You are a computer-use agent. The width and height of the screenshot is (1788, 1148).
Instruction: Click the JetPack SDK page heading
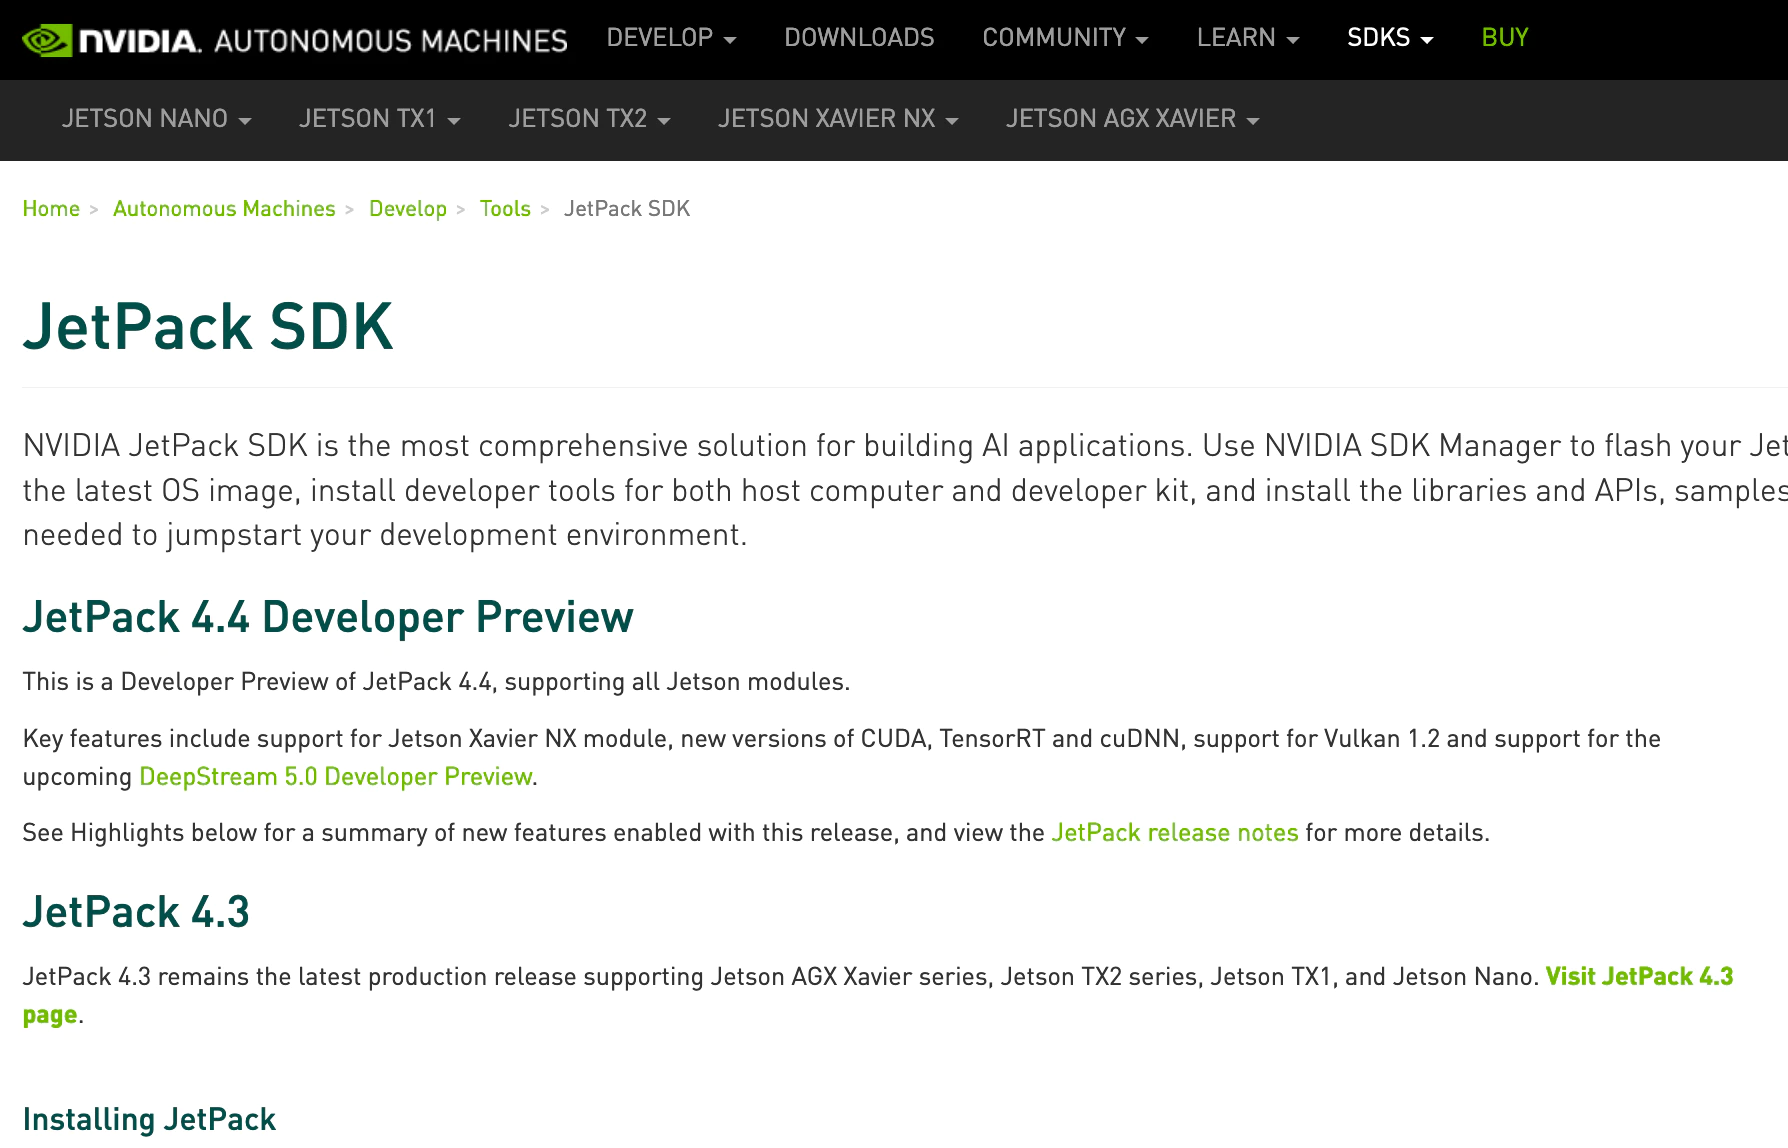[x=208, y=327]
